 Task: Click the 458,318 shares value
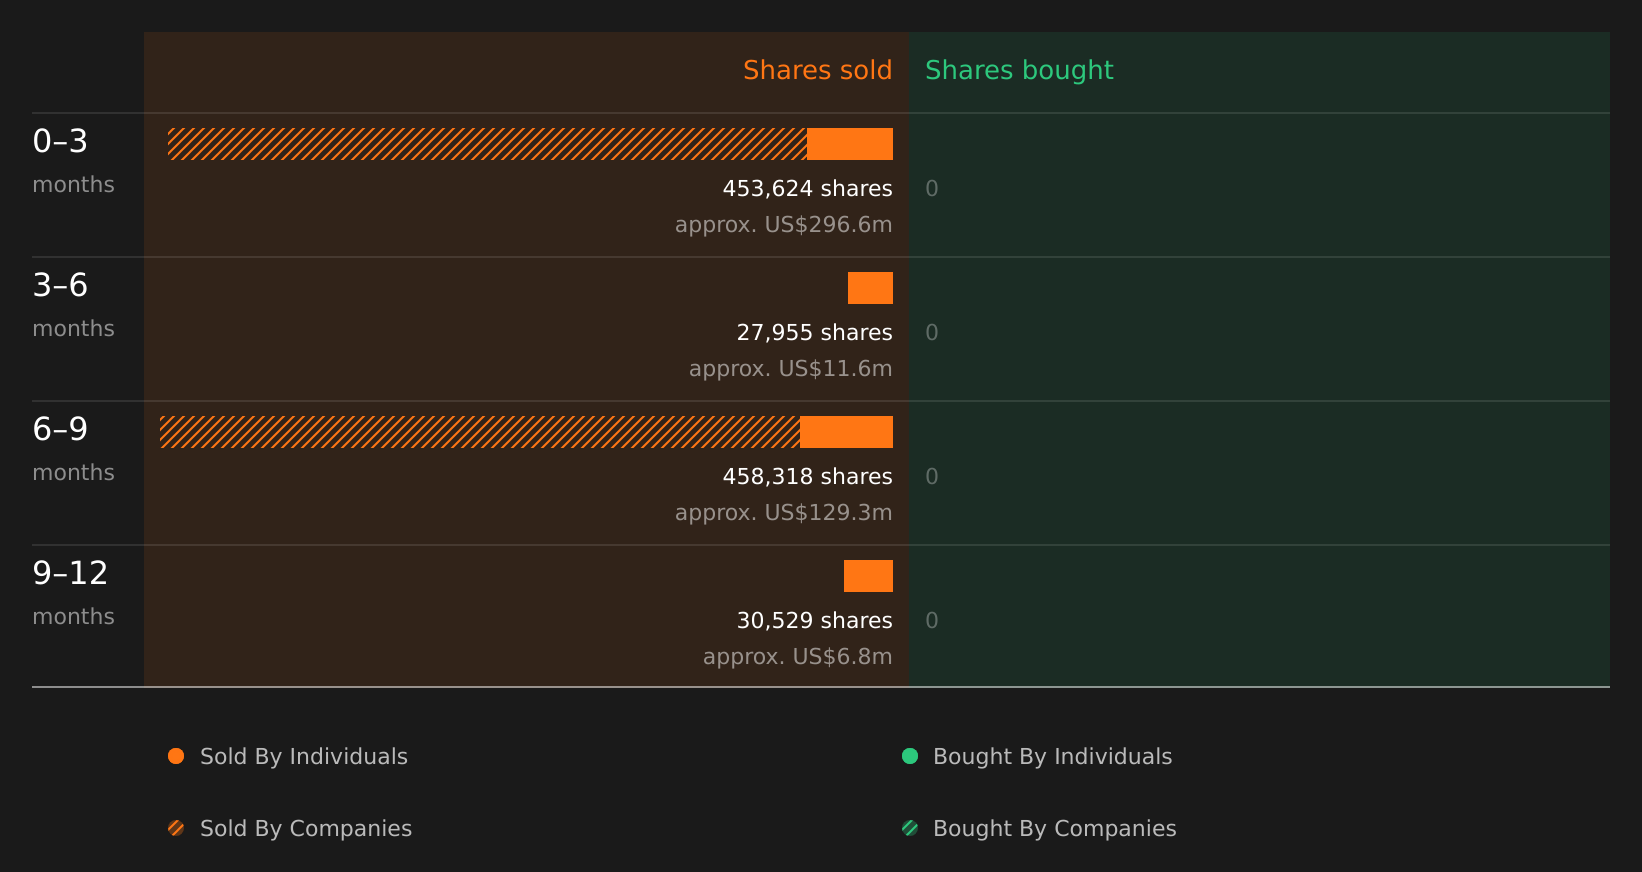point(807,477)
